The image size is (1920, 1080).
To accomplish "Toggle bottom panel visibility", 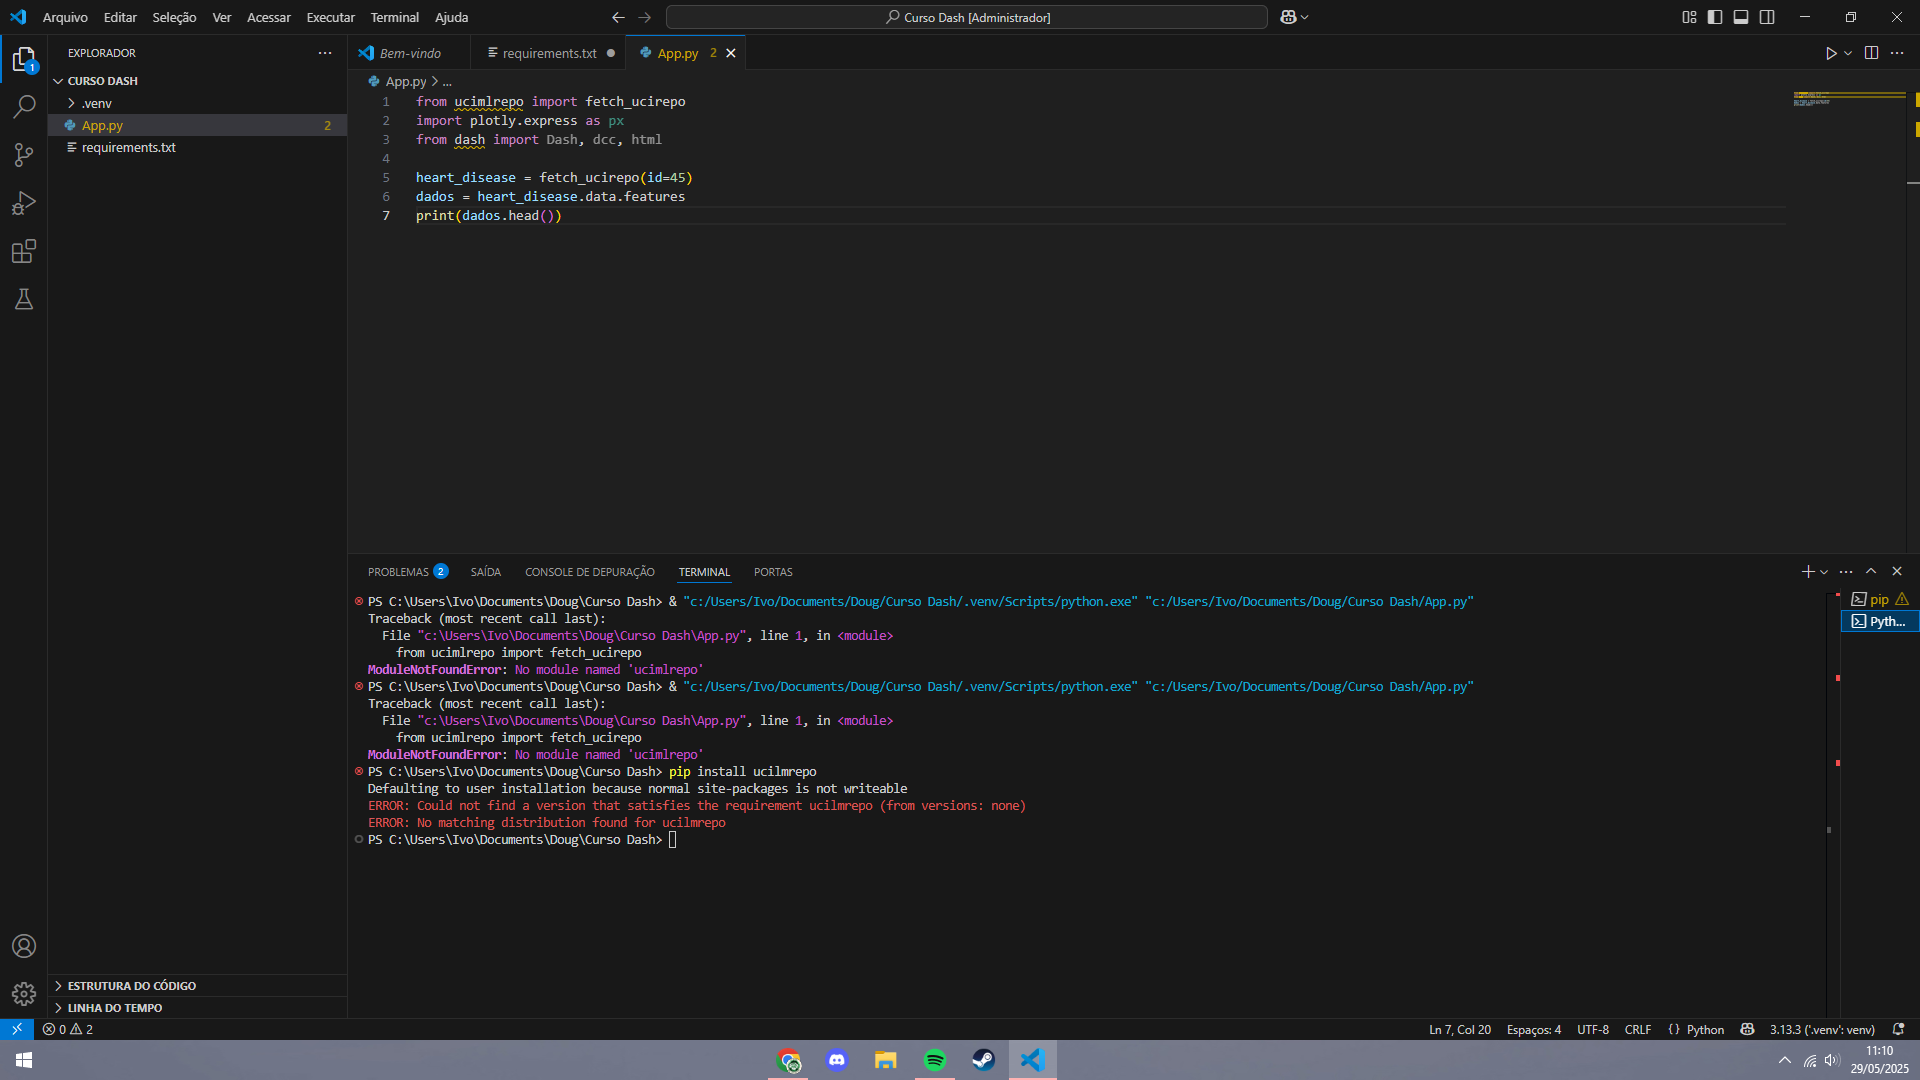I will pos(1741,17).
